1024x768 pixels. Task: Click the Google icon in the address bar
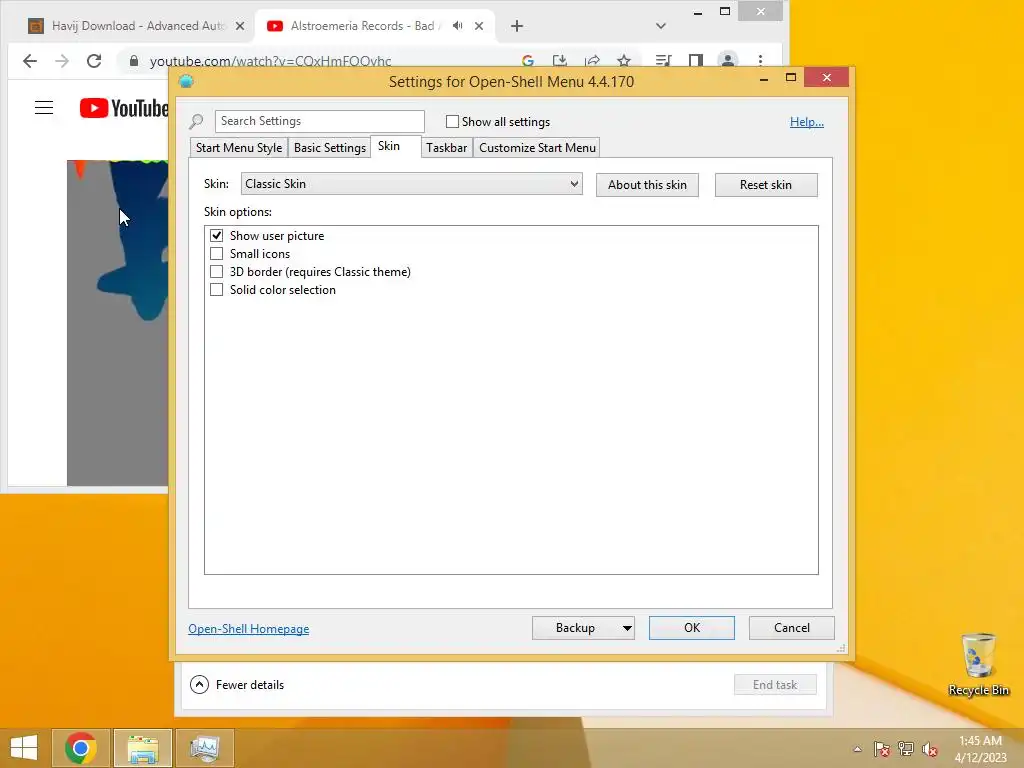(x=528, y=61)
